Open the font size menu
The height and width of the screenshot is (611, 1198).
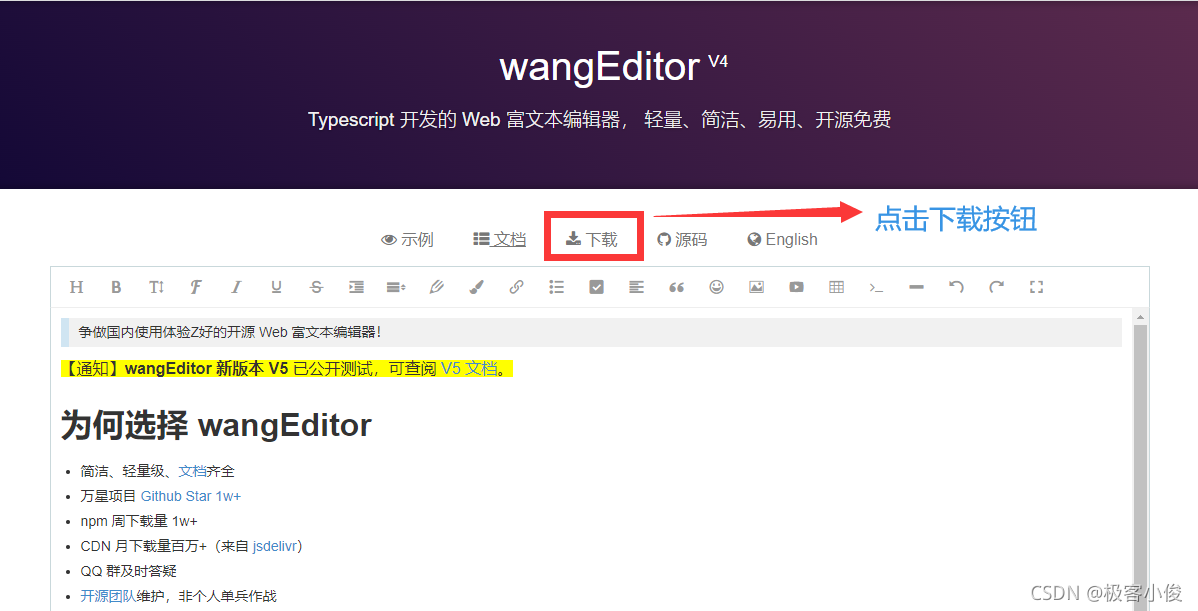click(157, 287)
